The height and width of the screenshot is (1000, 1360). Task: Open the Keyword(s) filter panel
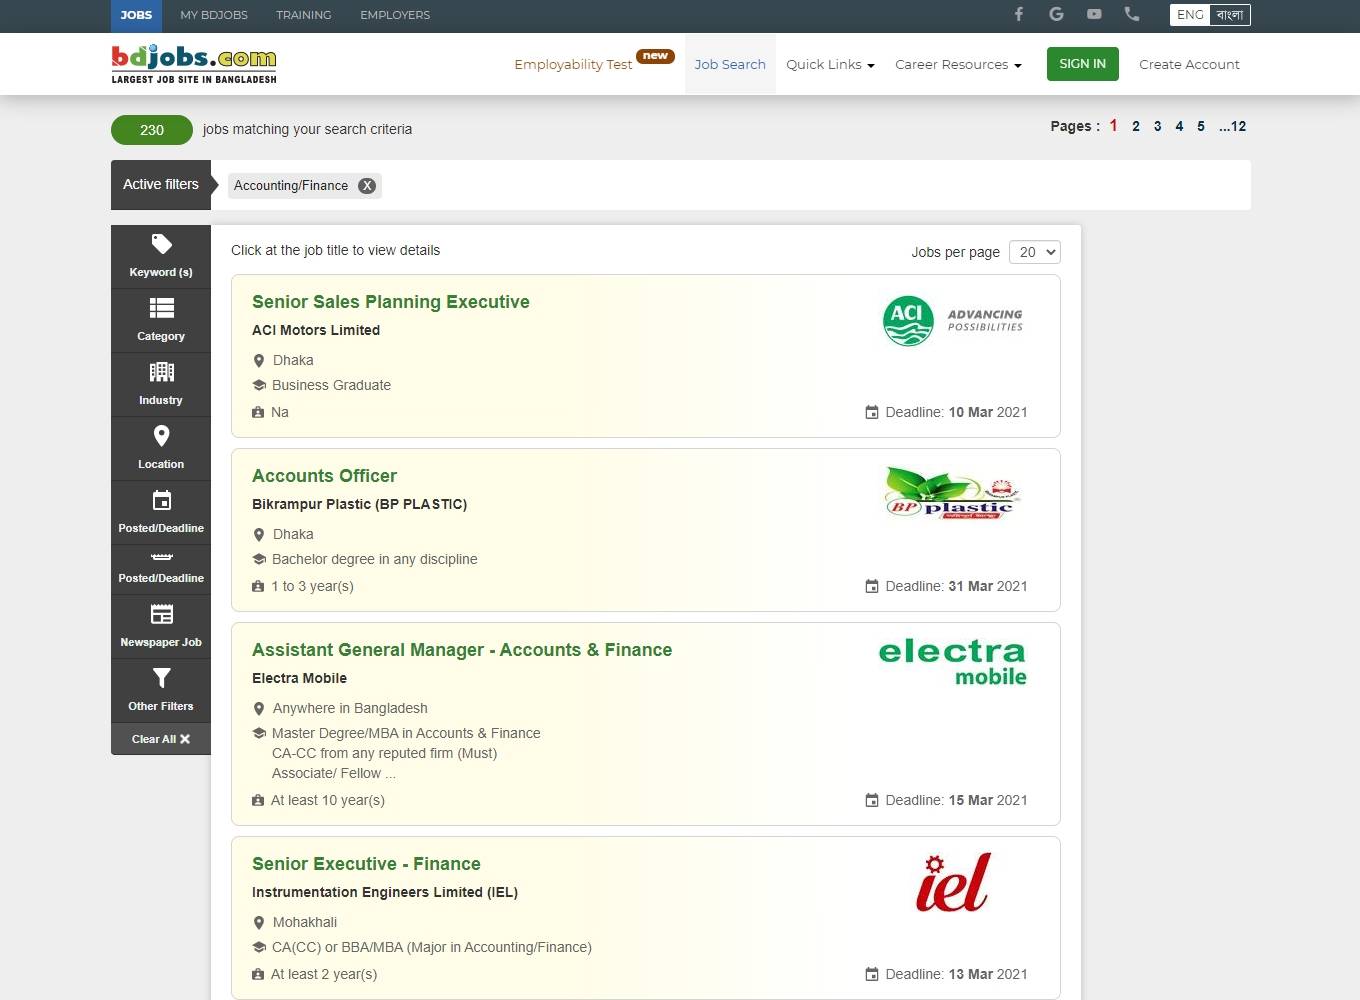[161, 257]
